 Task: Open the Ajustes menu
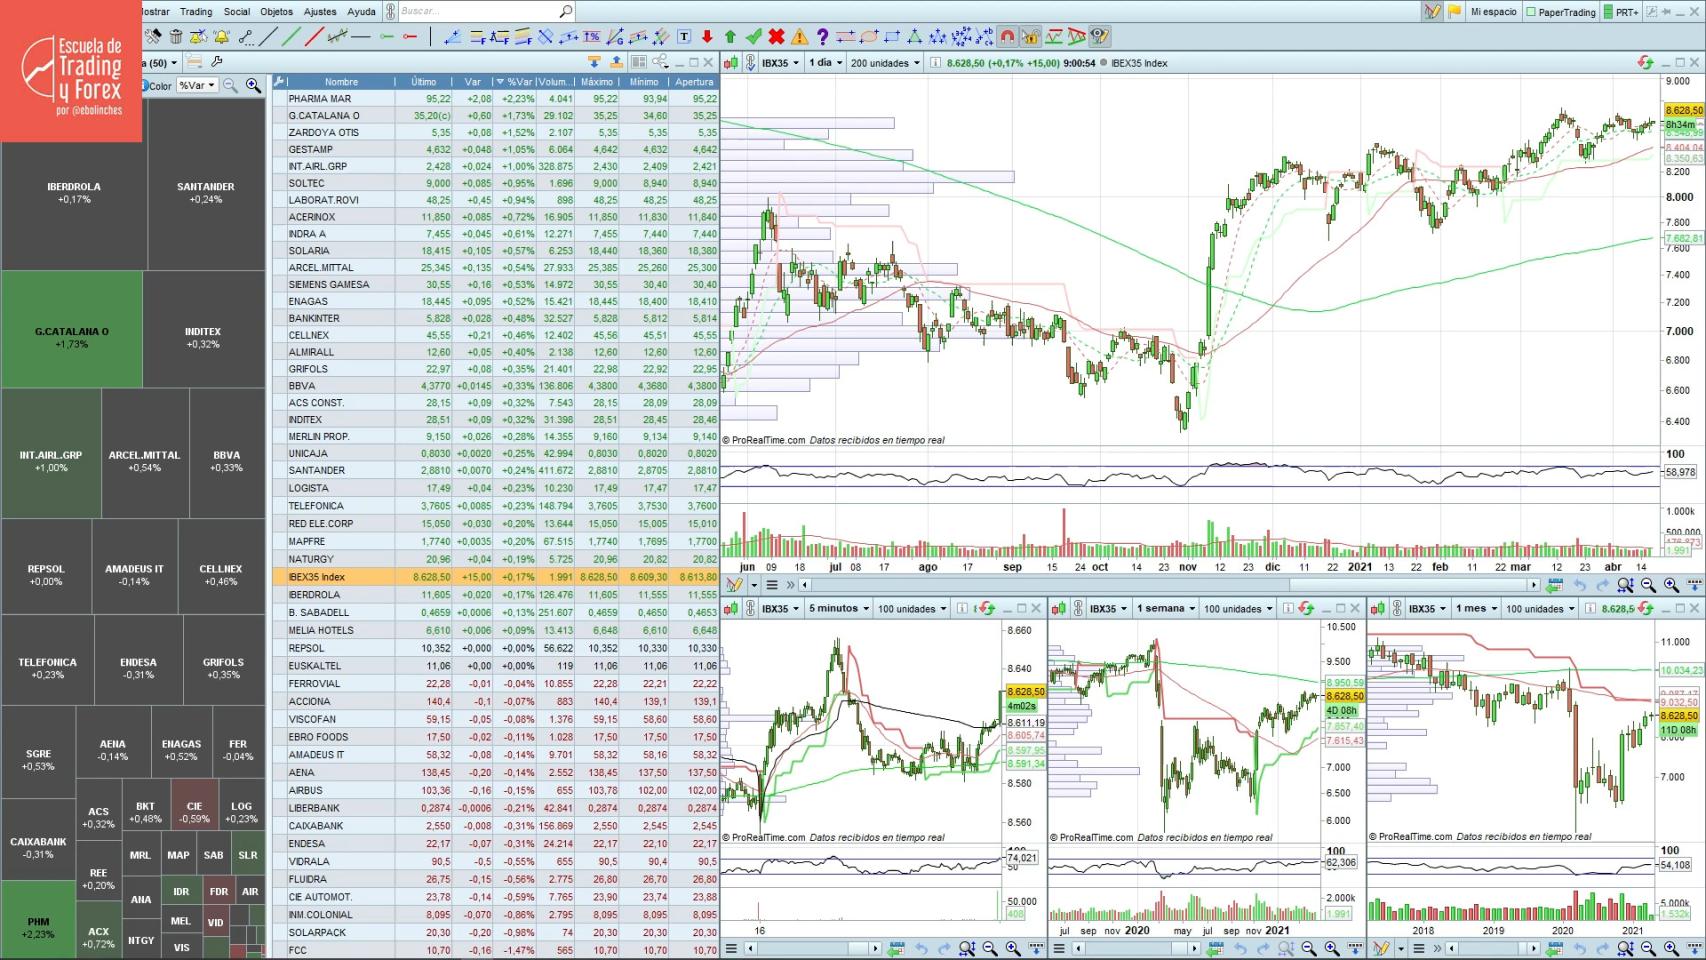click(320, 12)
